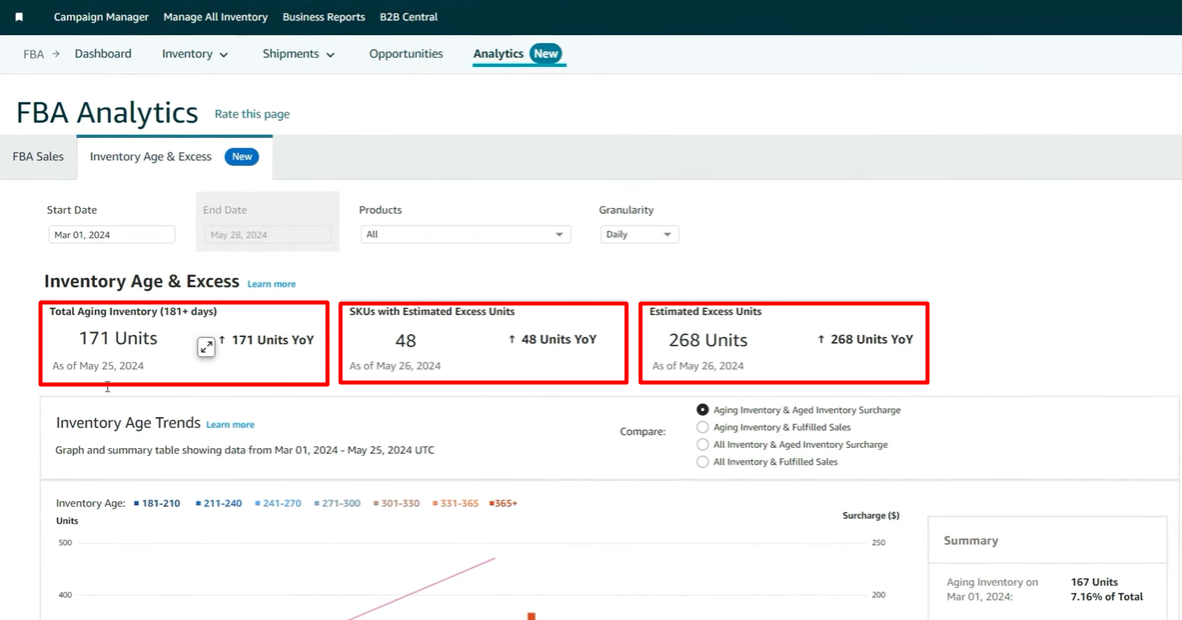Click the 271-300 legend entry
Screen dimensions: 1182x620
click(337, 503)
